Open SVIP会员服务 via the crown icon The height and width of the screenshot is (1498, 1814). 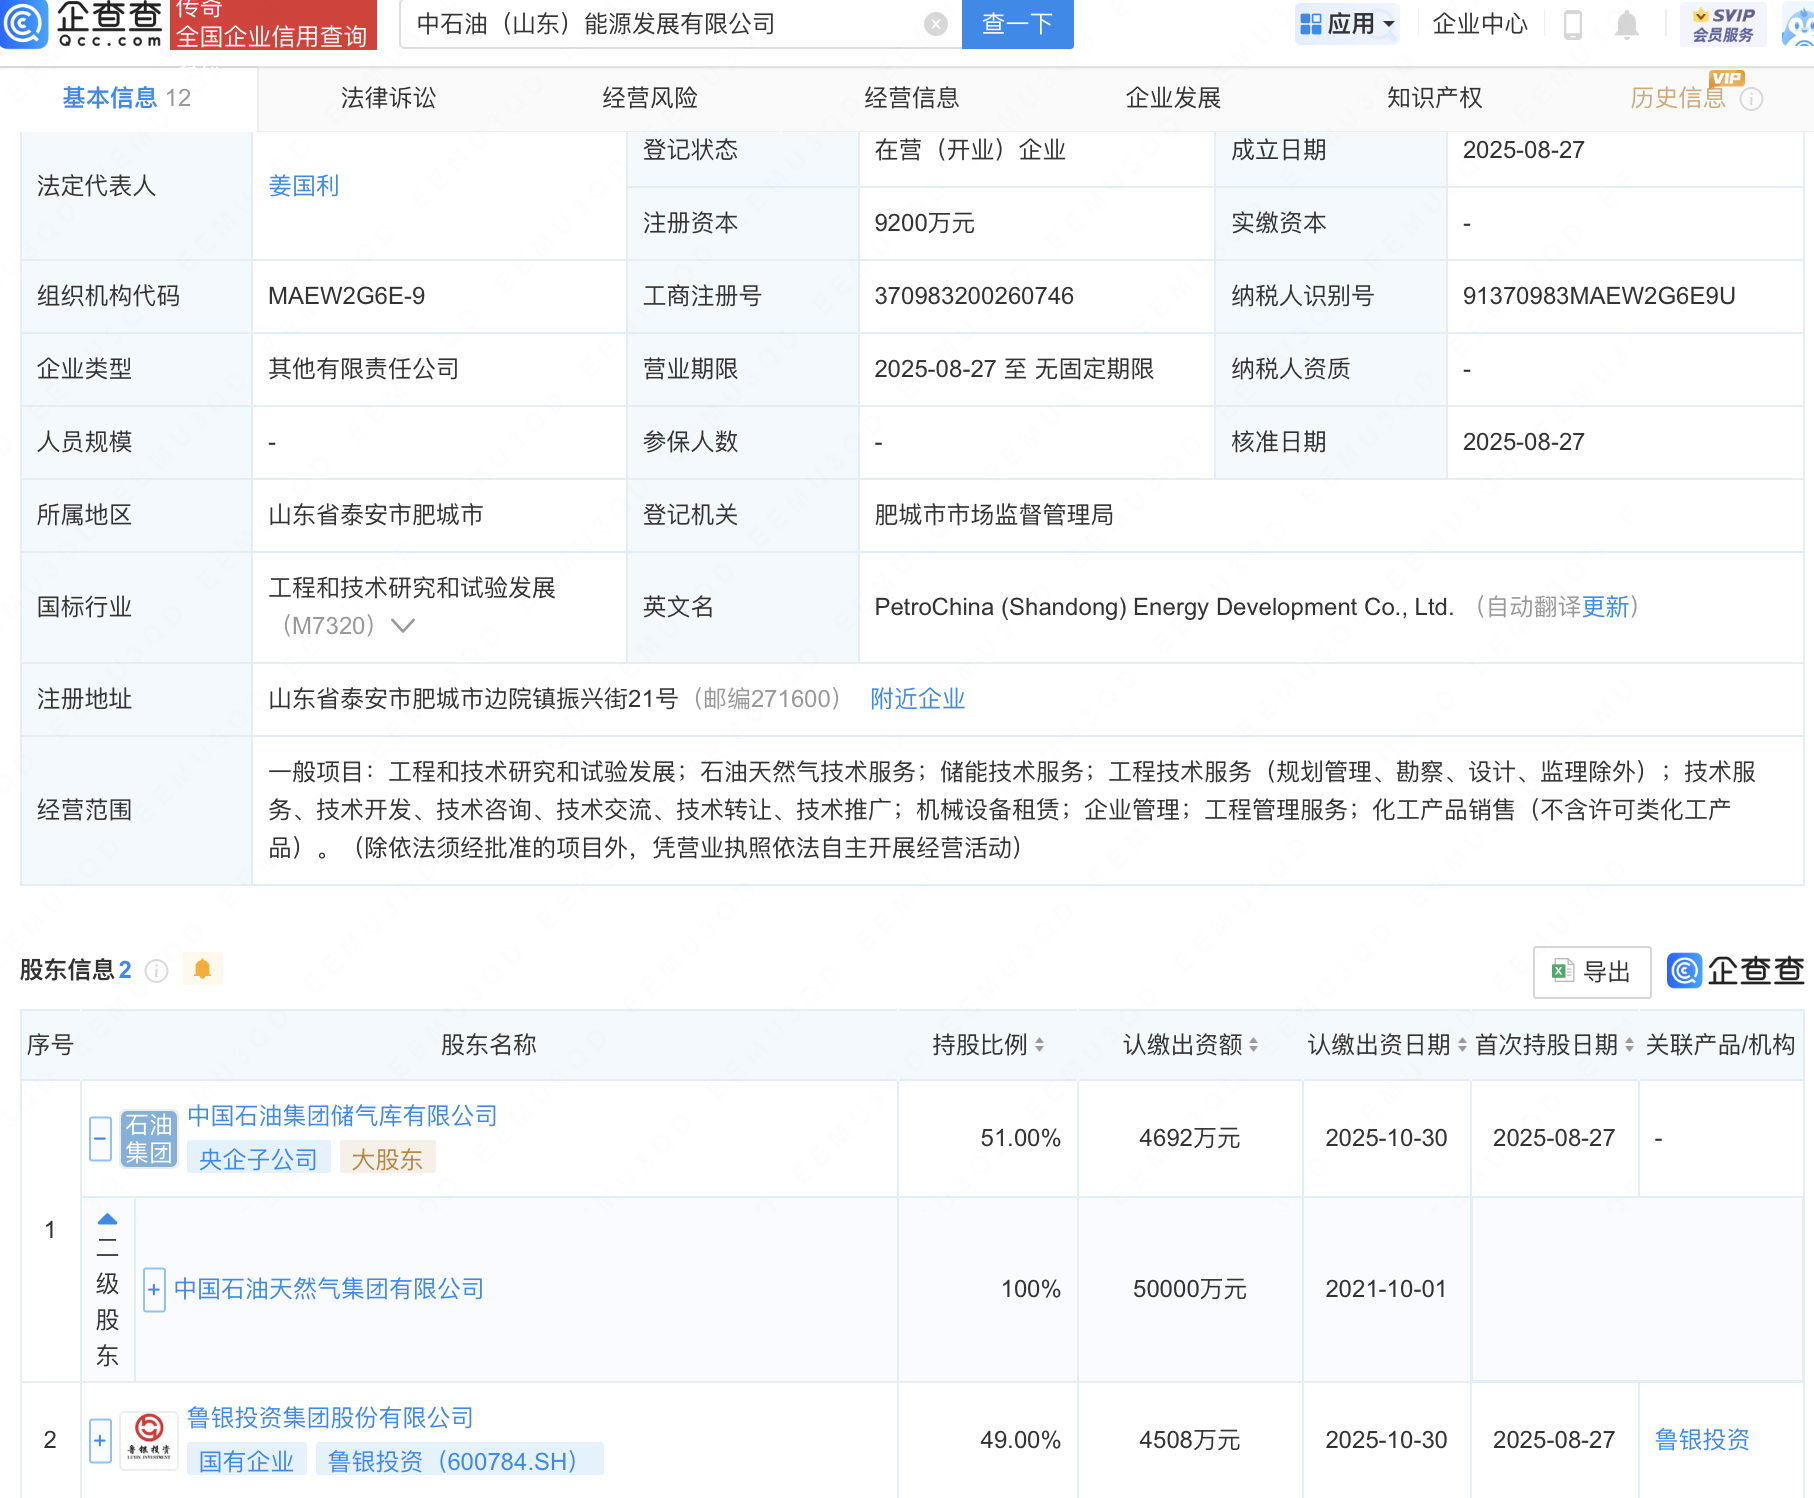(x=1725, y=24)
